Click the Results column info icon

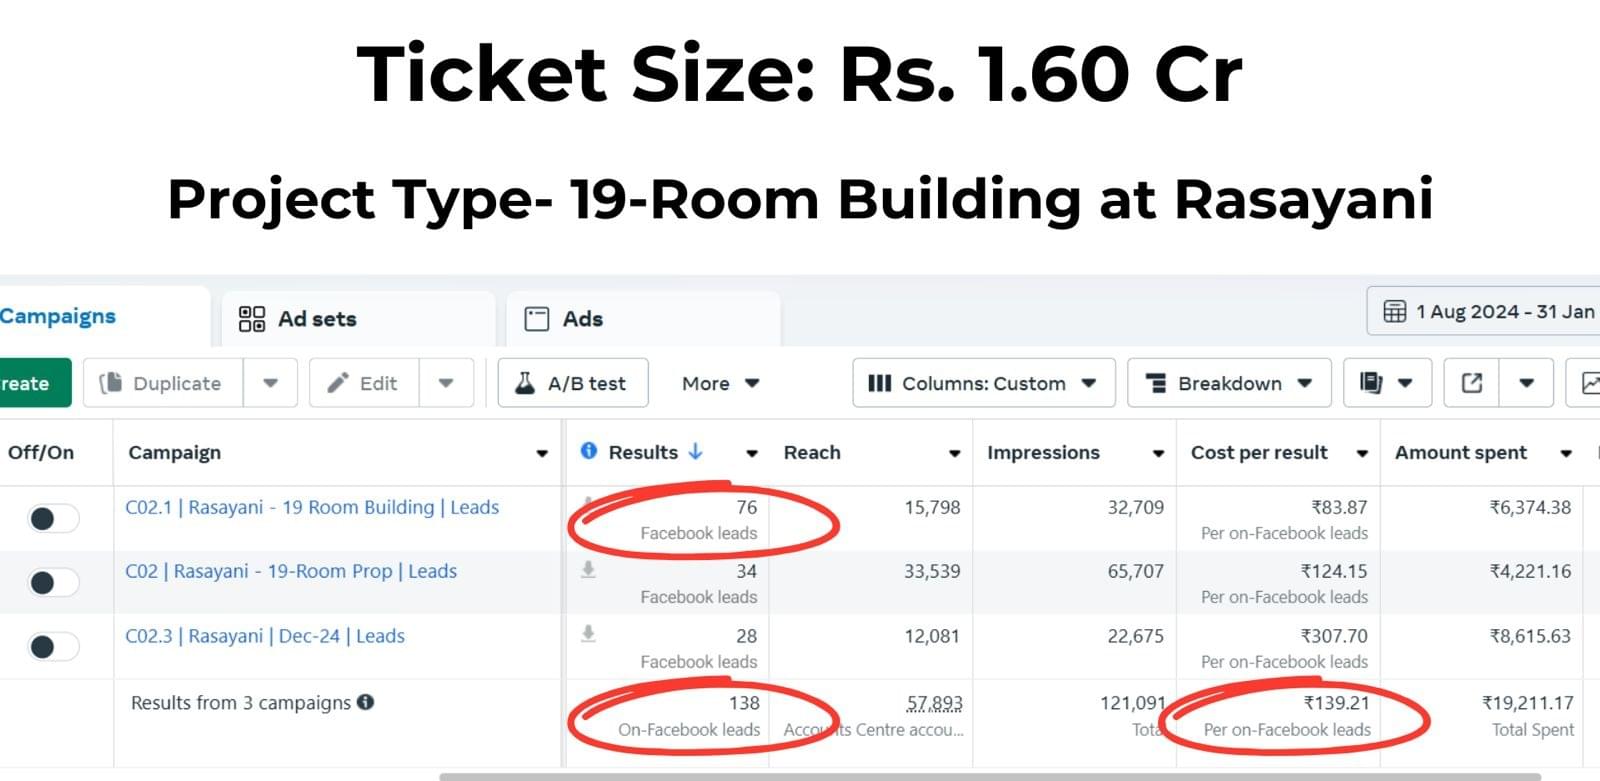(589, 451)
